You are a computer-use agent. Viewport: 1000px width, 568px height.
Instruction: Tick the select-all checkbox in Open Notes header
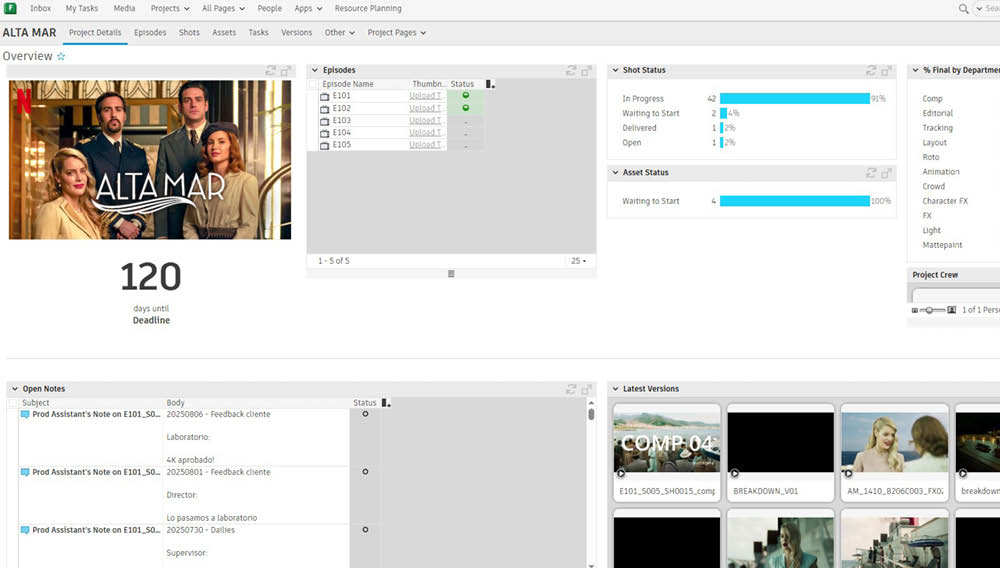(13, 403)
